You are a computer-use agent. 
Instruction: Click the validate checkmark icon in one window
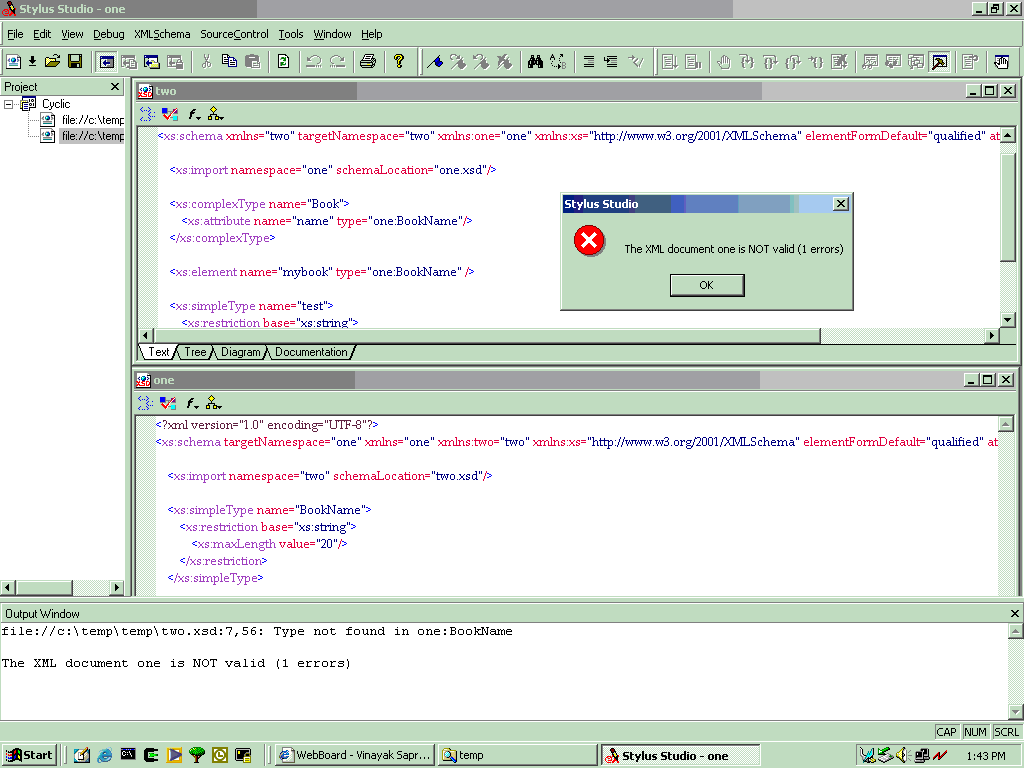click(168, 403)
